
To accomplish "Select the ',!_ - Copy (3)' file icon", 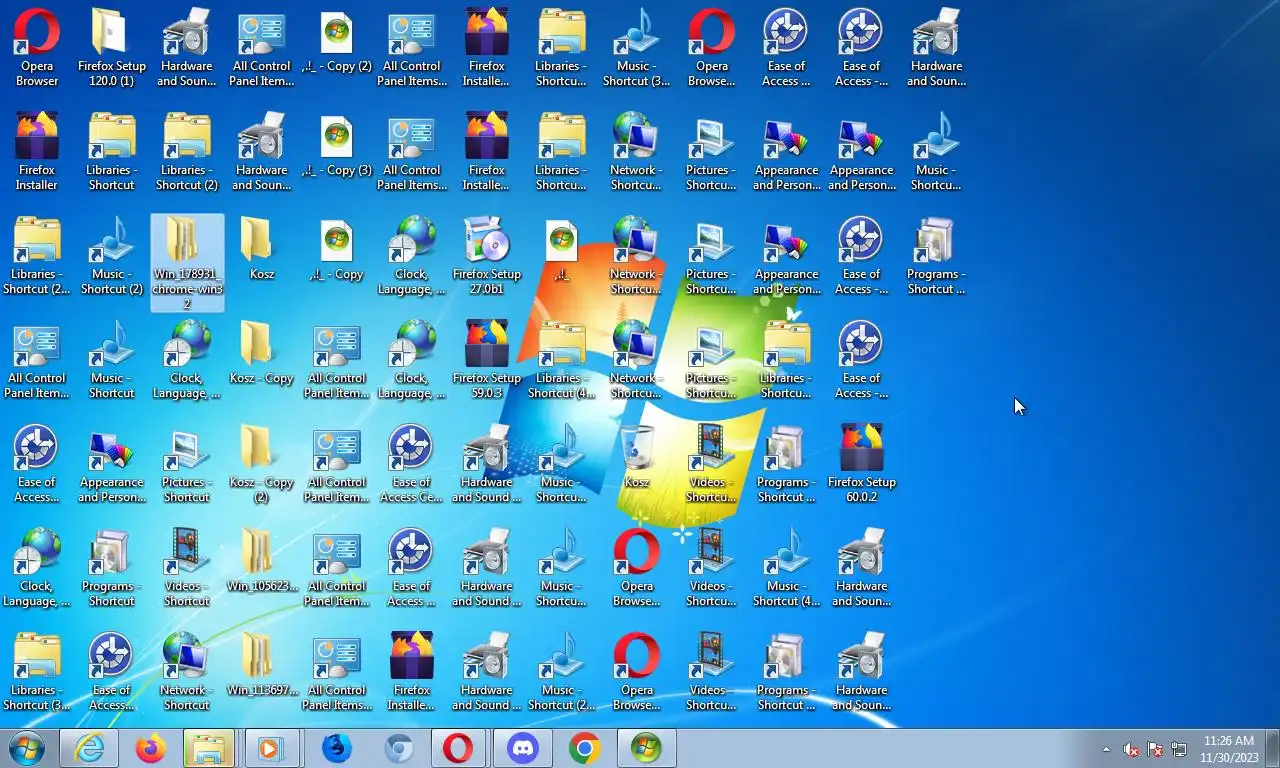I will click(x=337, y=146).
